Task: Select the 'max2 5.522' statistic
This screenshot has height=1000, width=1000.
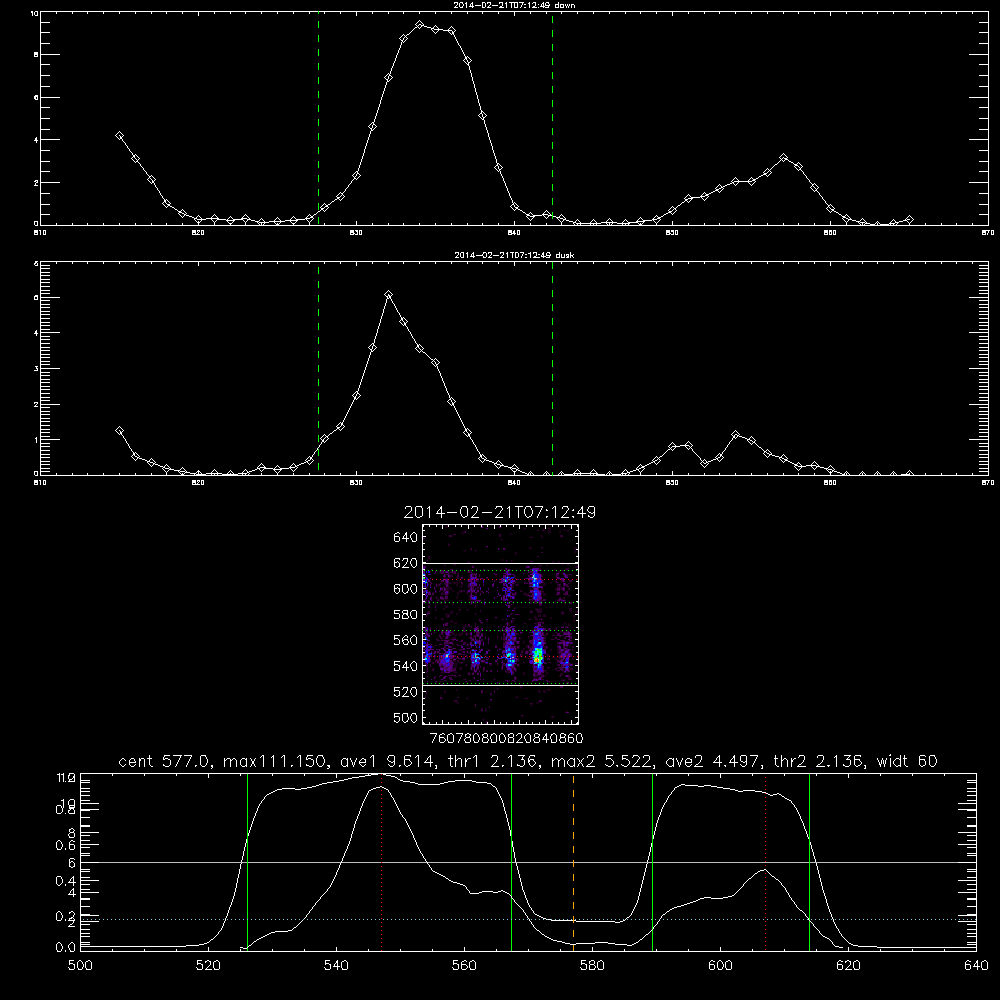Action: coord(601,761)
